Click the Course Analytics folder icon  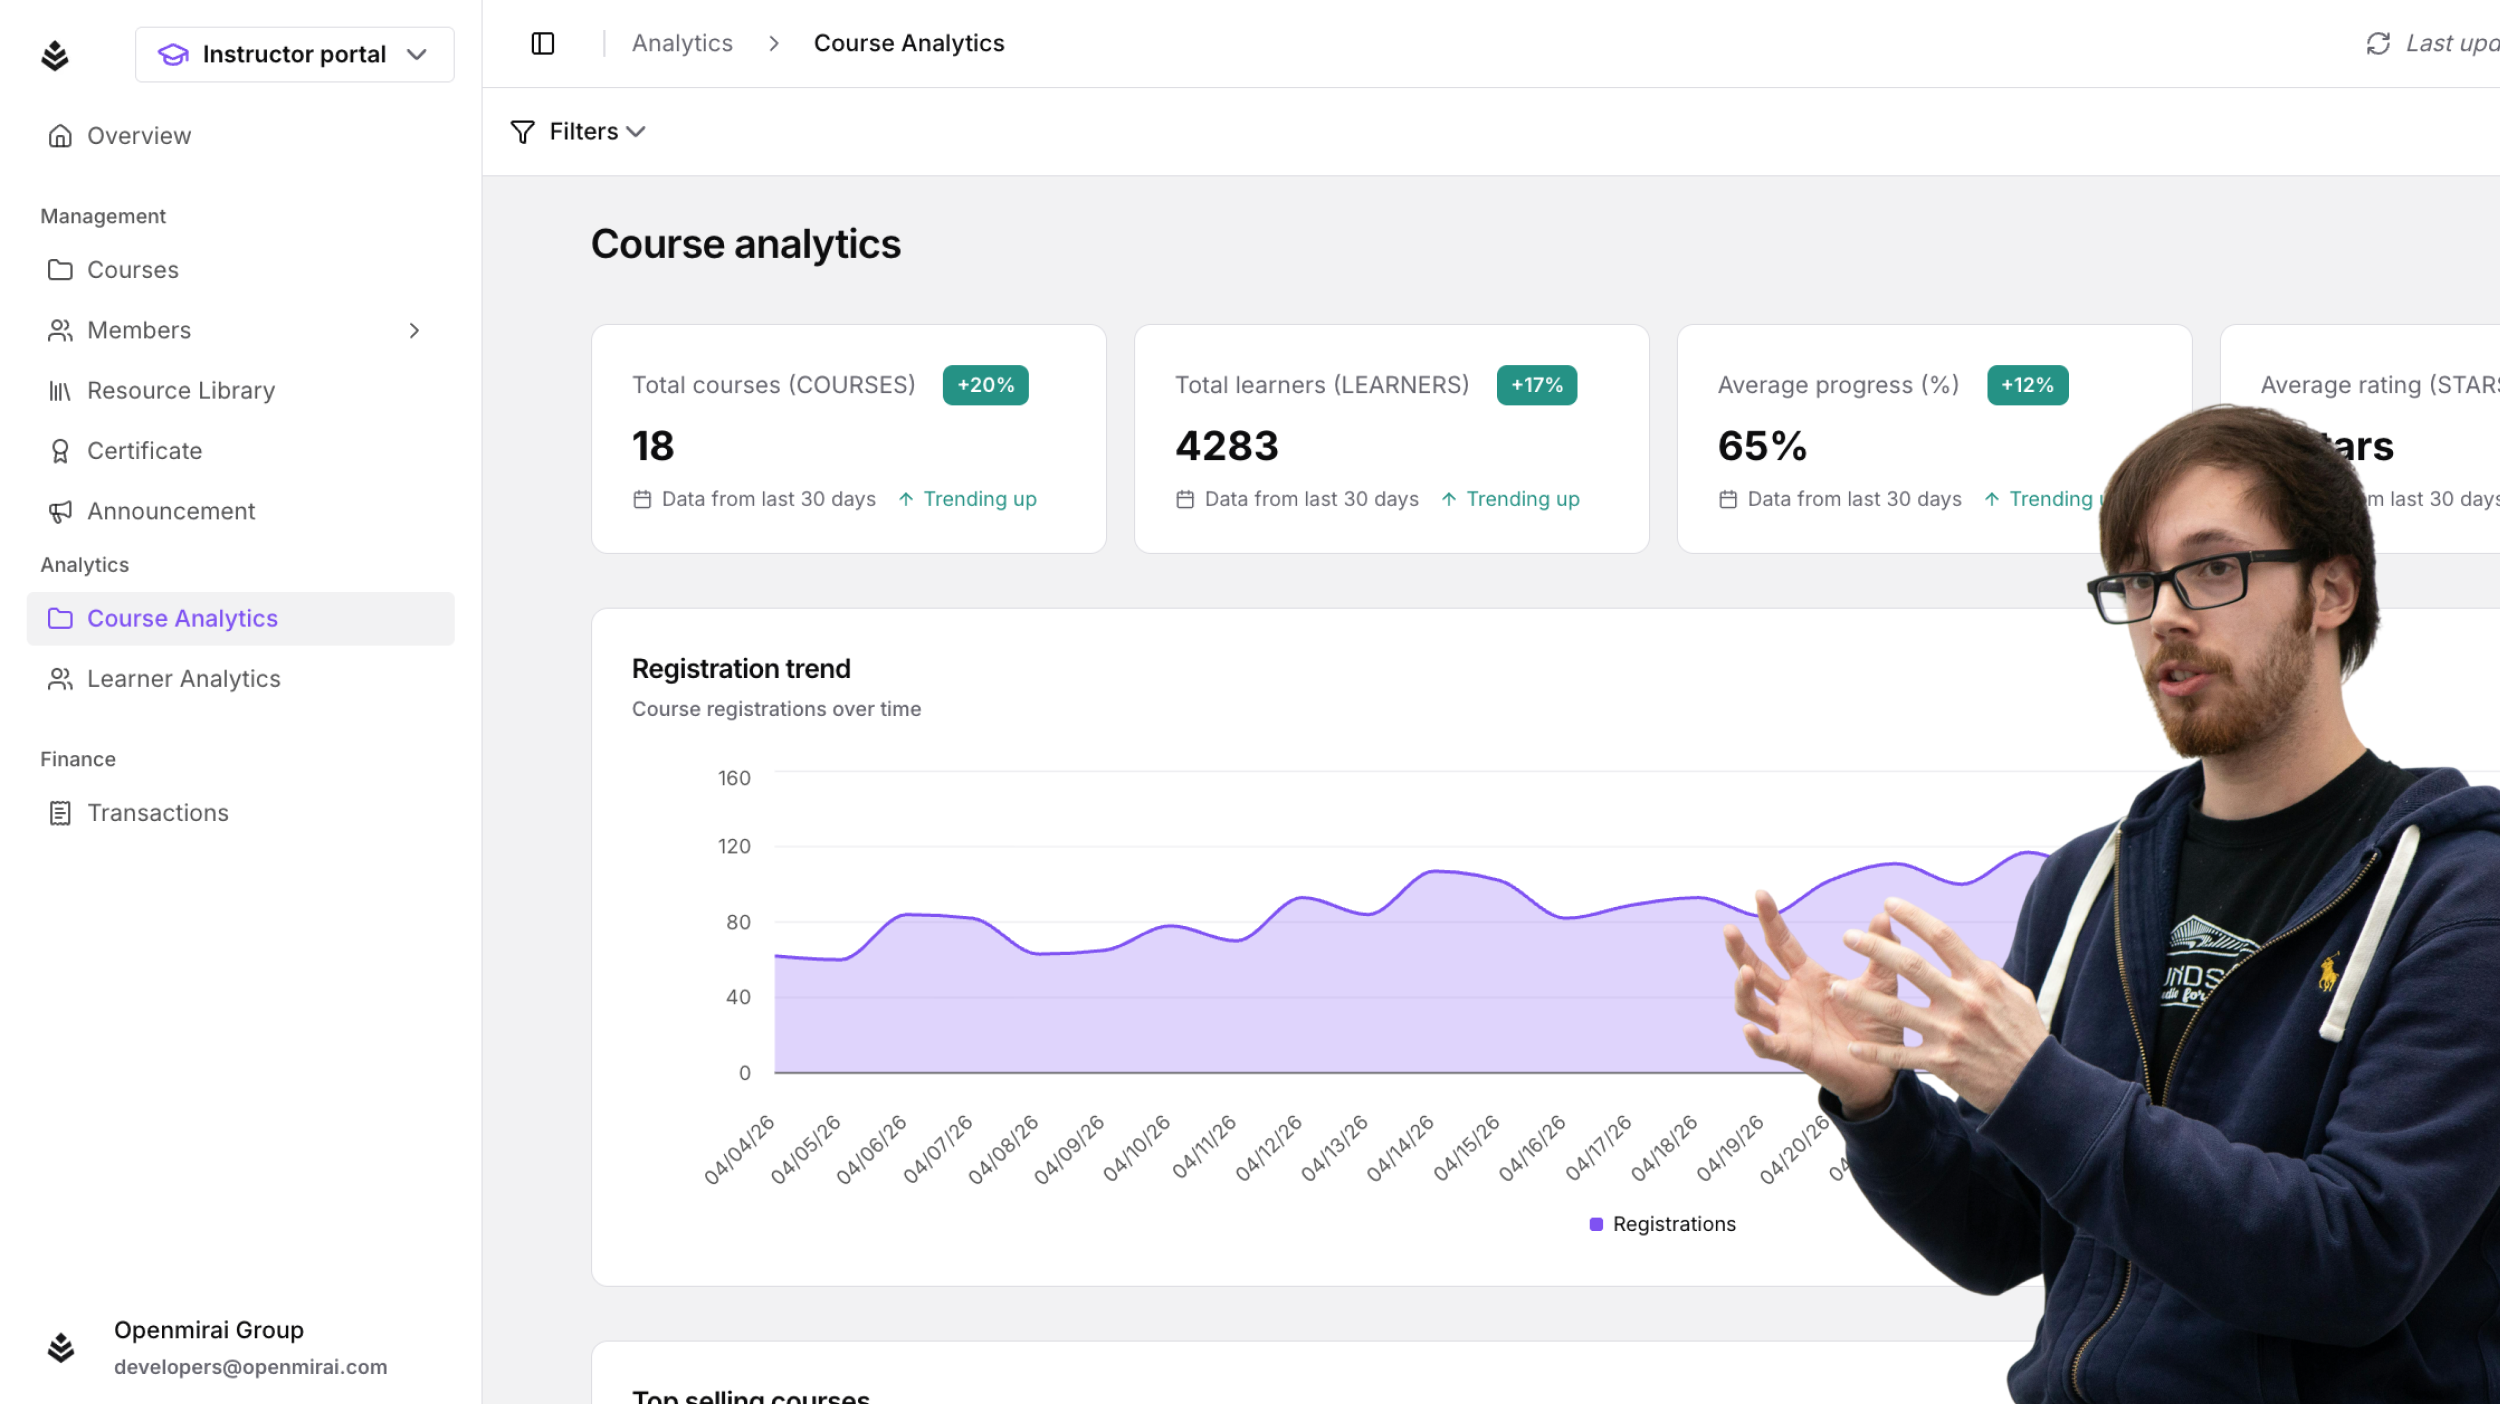(60, 618)
